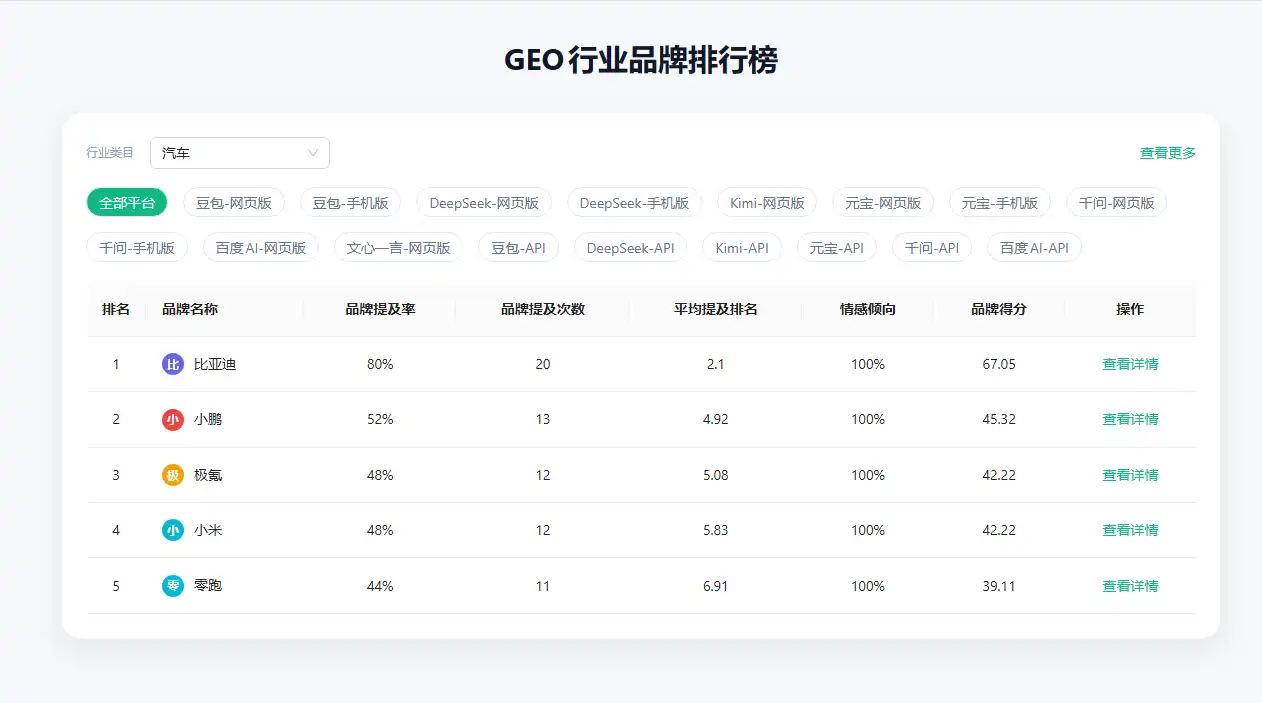Filter by 千问-网页版 platform
1262x703 pixels.
click(1117, 203)
